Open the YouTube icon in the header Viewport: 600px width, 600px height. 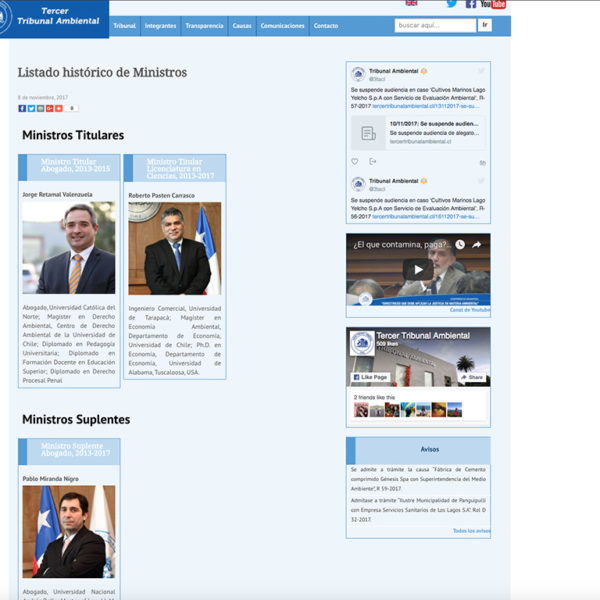click(x=492, y=4)
